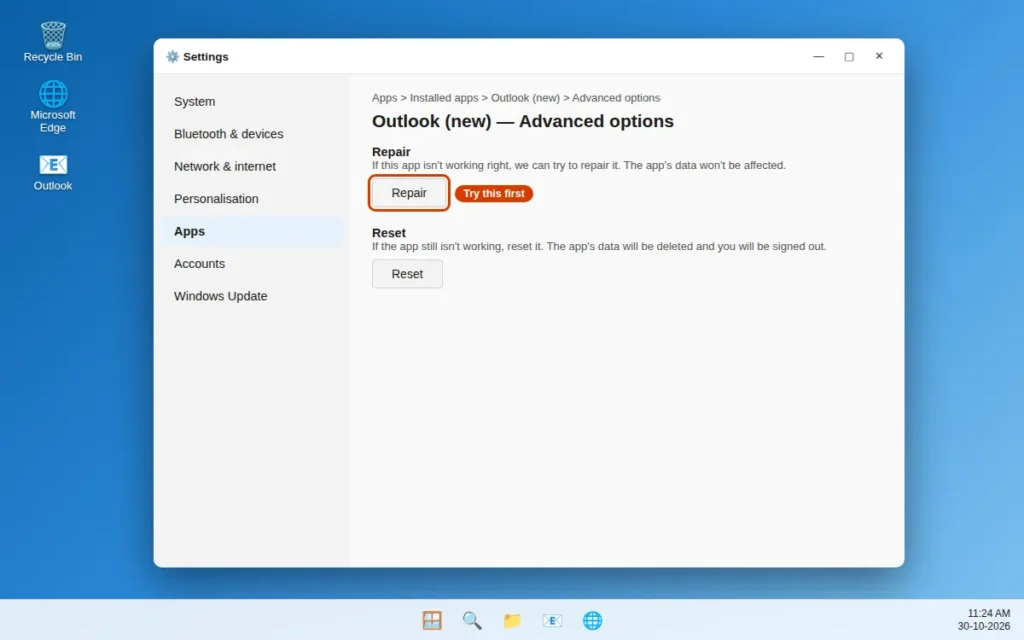The width and height of the screenshot is (1024, 640).
Task: Click the taskbar clock and date
Action: (x=985, y=620)
